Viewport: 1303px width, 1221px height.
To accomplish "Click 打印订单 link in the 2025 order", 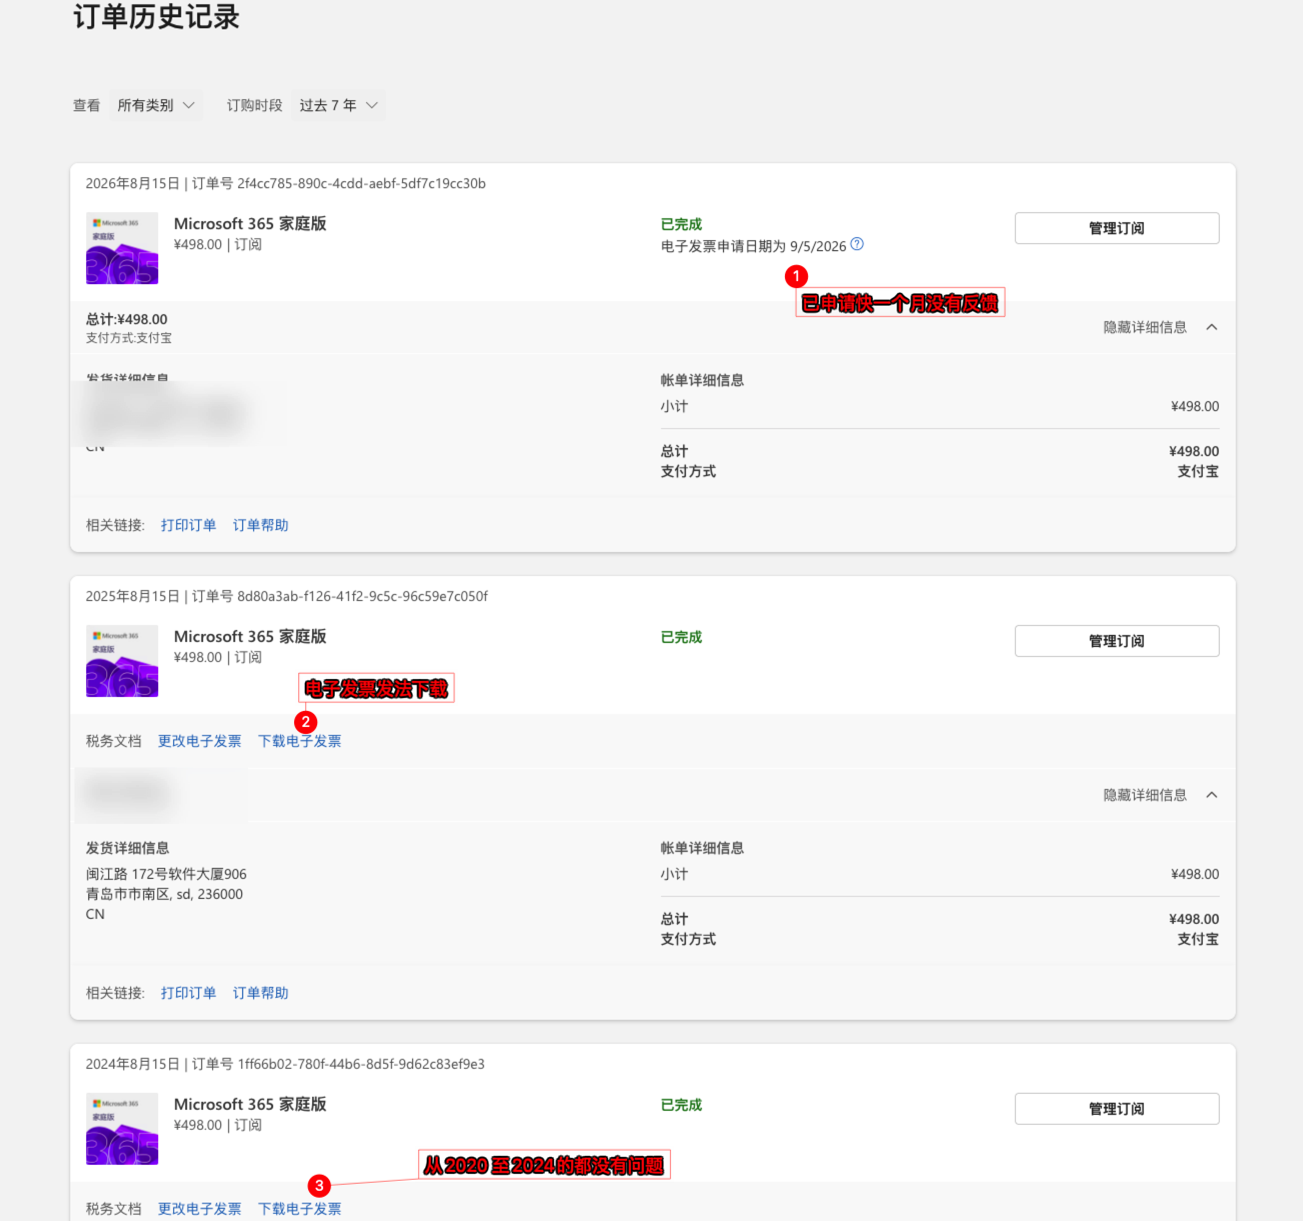I will click(189, 993).
